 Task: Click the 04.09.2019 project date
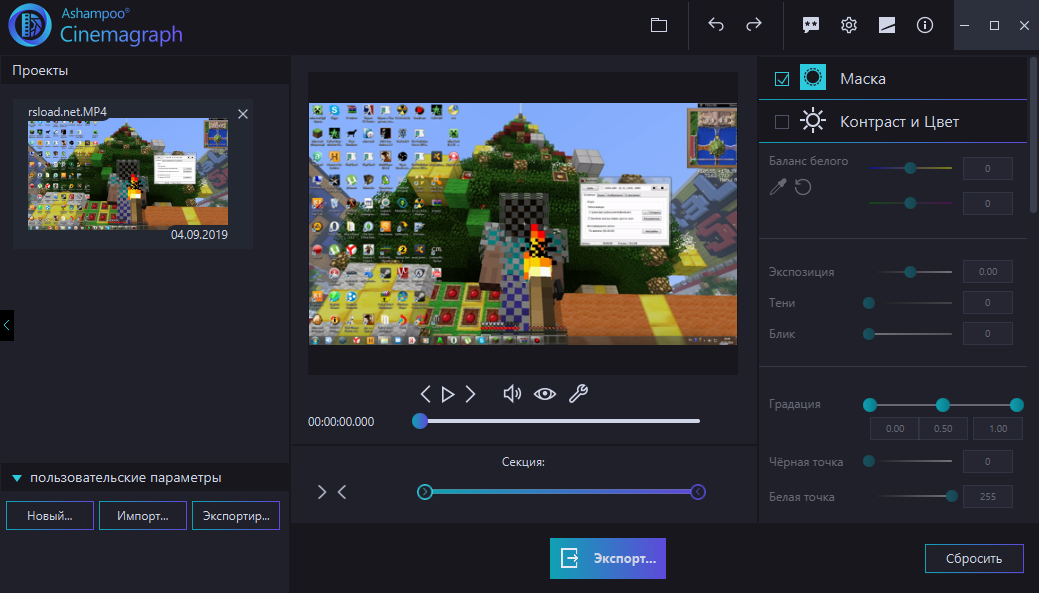199,235
